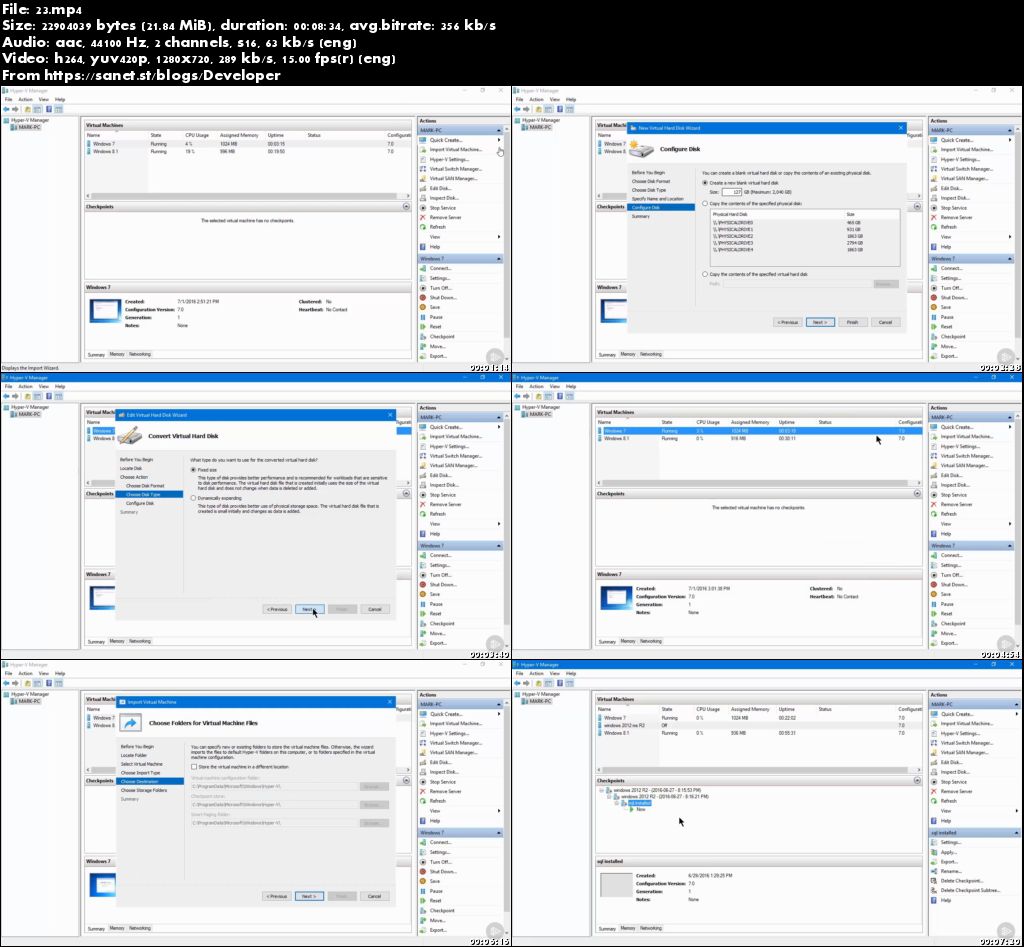
Task: Click Cancel in Import Virtual Machine wizard
Action: [374, 896]
